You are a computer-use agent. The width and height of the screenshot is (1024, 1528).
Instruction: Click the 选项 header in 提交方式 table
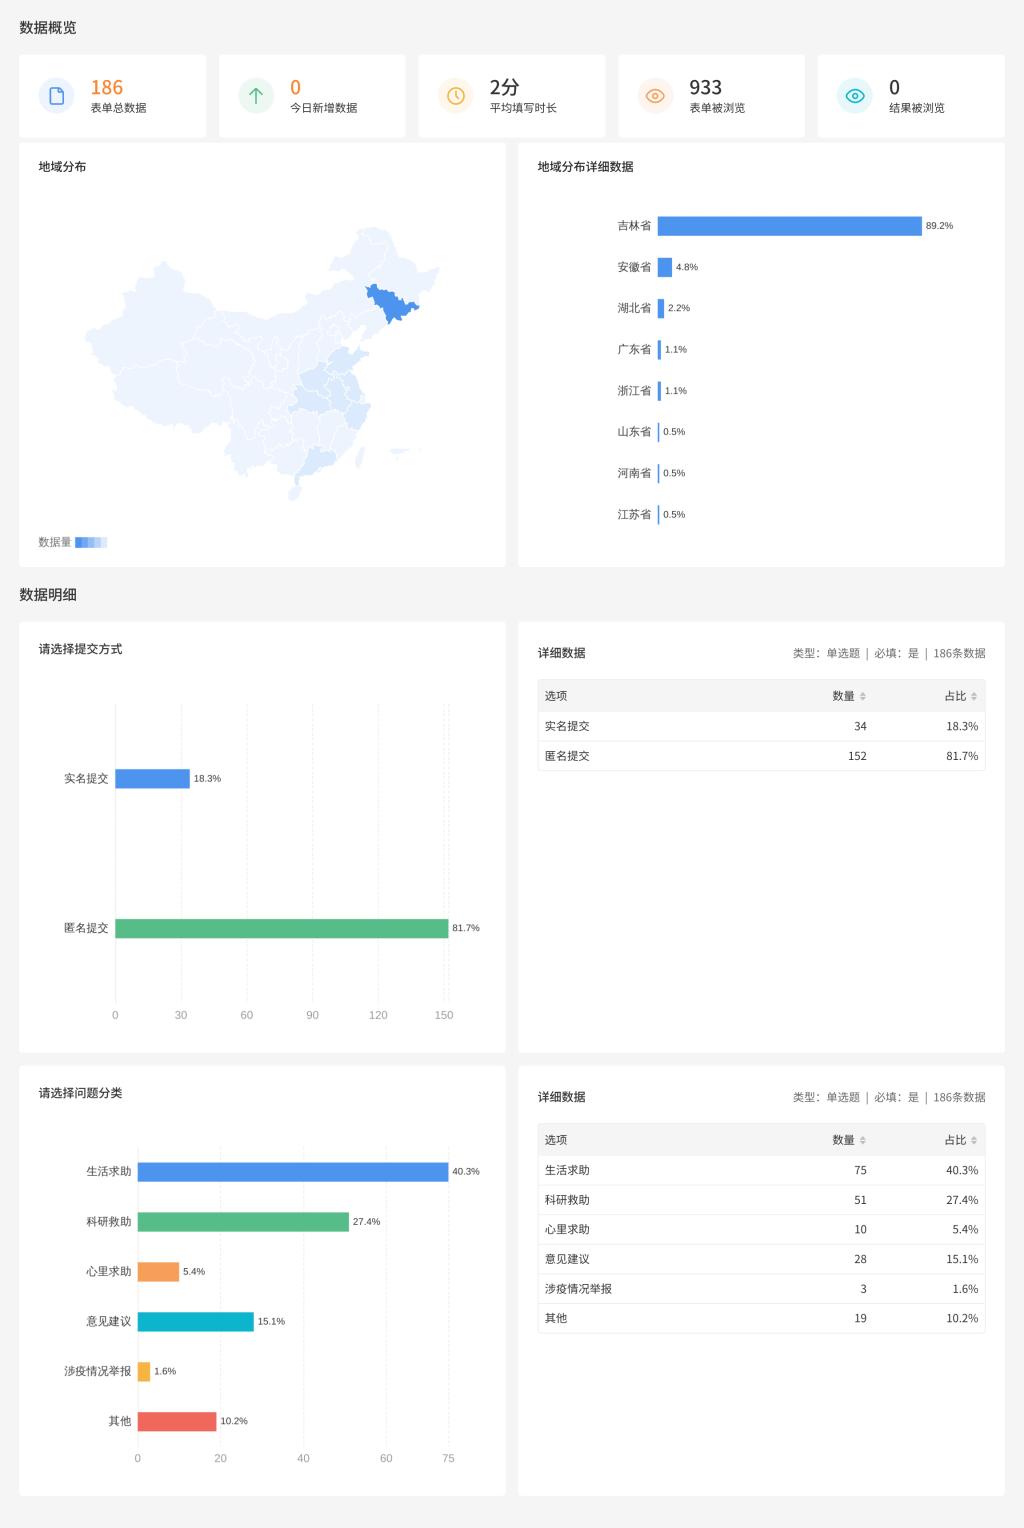coord(556,696)
